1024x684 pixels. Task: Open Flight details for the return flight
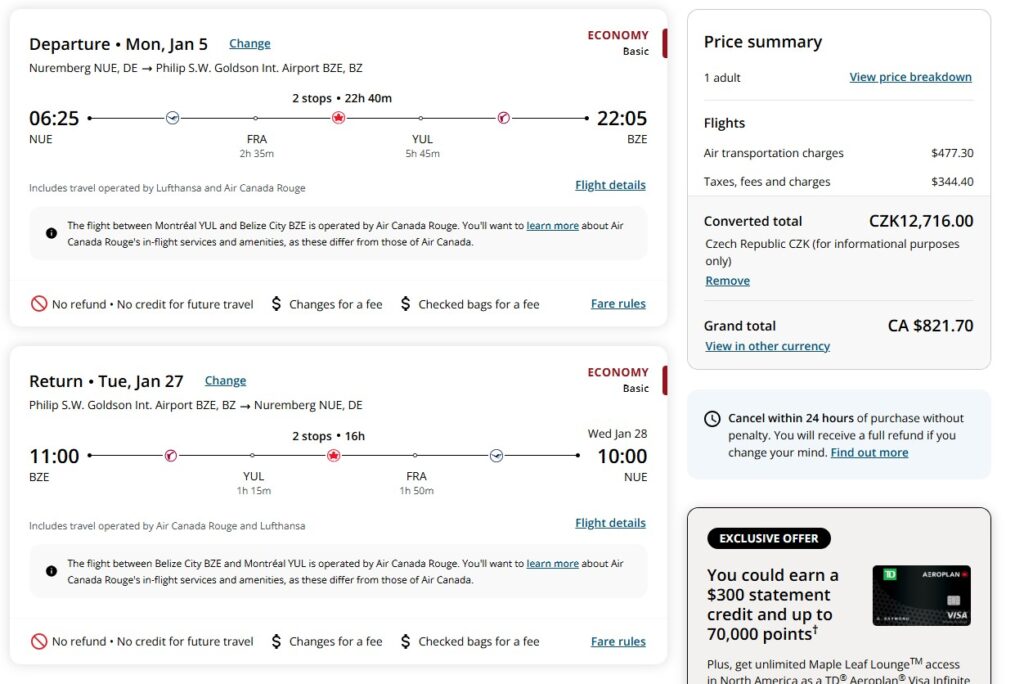pyautogui.click(x=610, y=523)
